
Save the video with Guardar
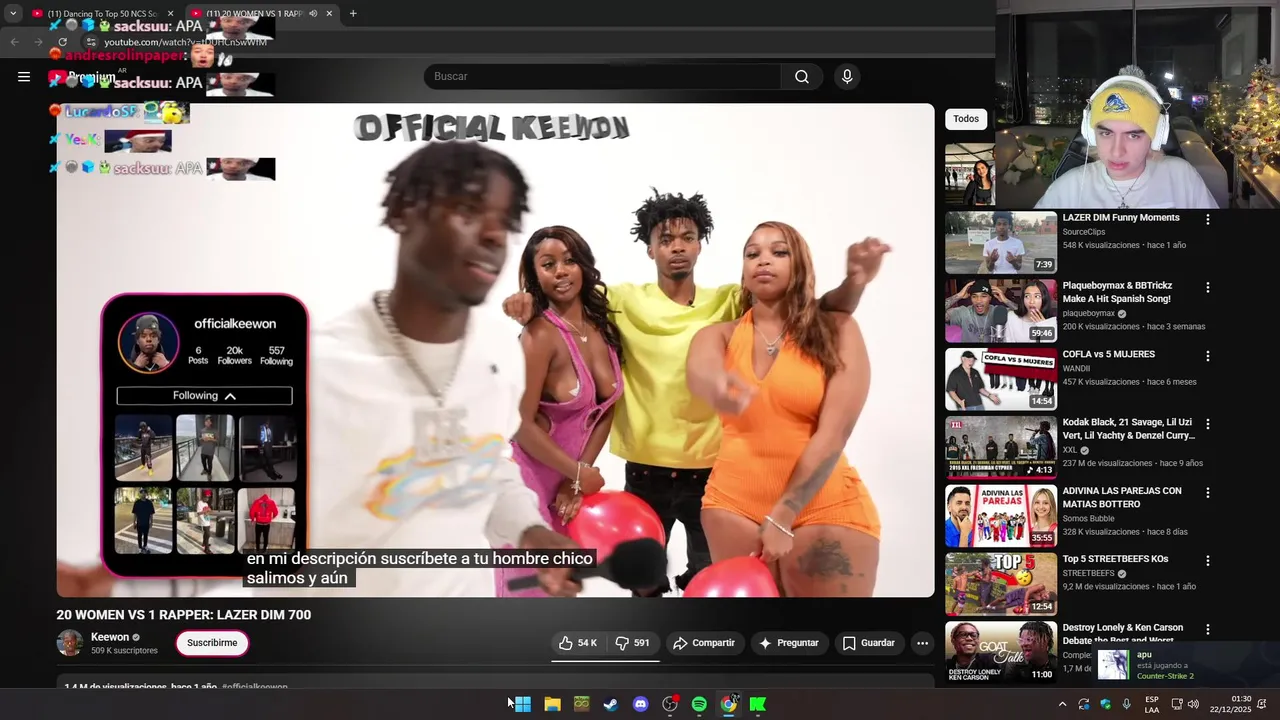pos(869,643)
